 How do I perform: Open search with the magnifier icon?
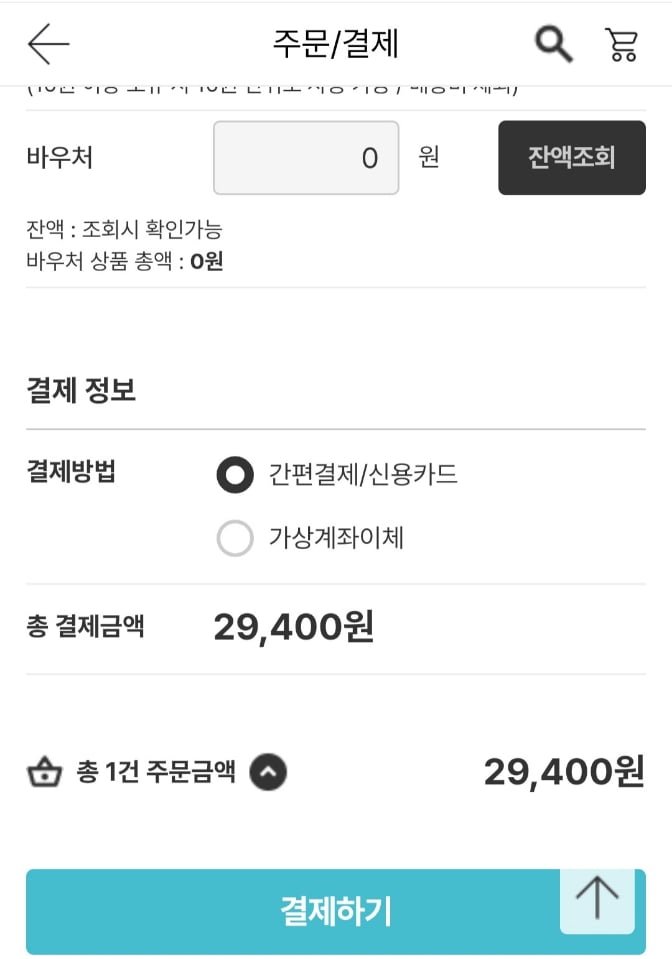click(553, 44)
